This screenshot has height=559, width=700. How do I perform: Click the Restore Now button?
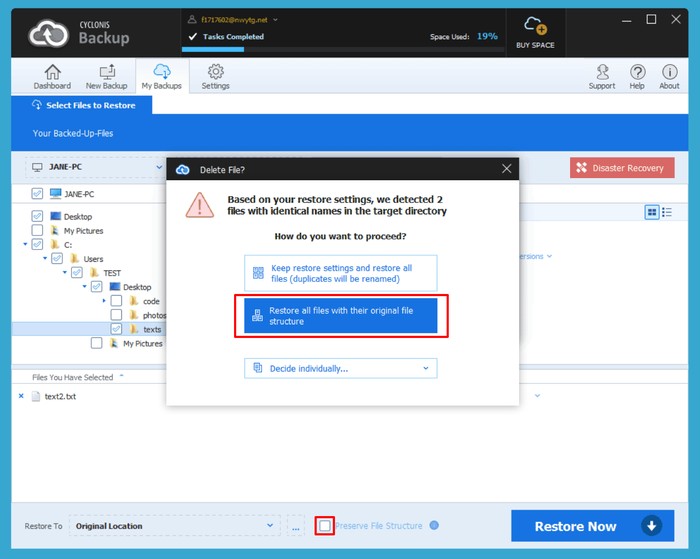pyautogui.click(x=586, y=526)
